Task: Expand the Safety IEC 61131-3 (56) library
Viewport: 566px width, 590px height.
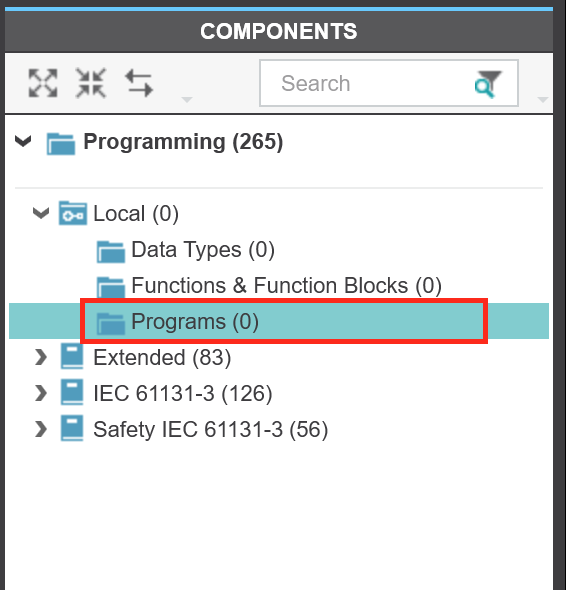Action: (41, 429)
